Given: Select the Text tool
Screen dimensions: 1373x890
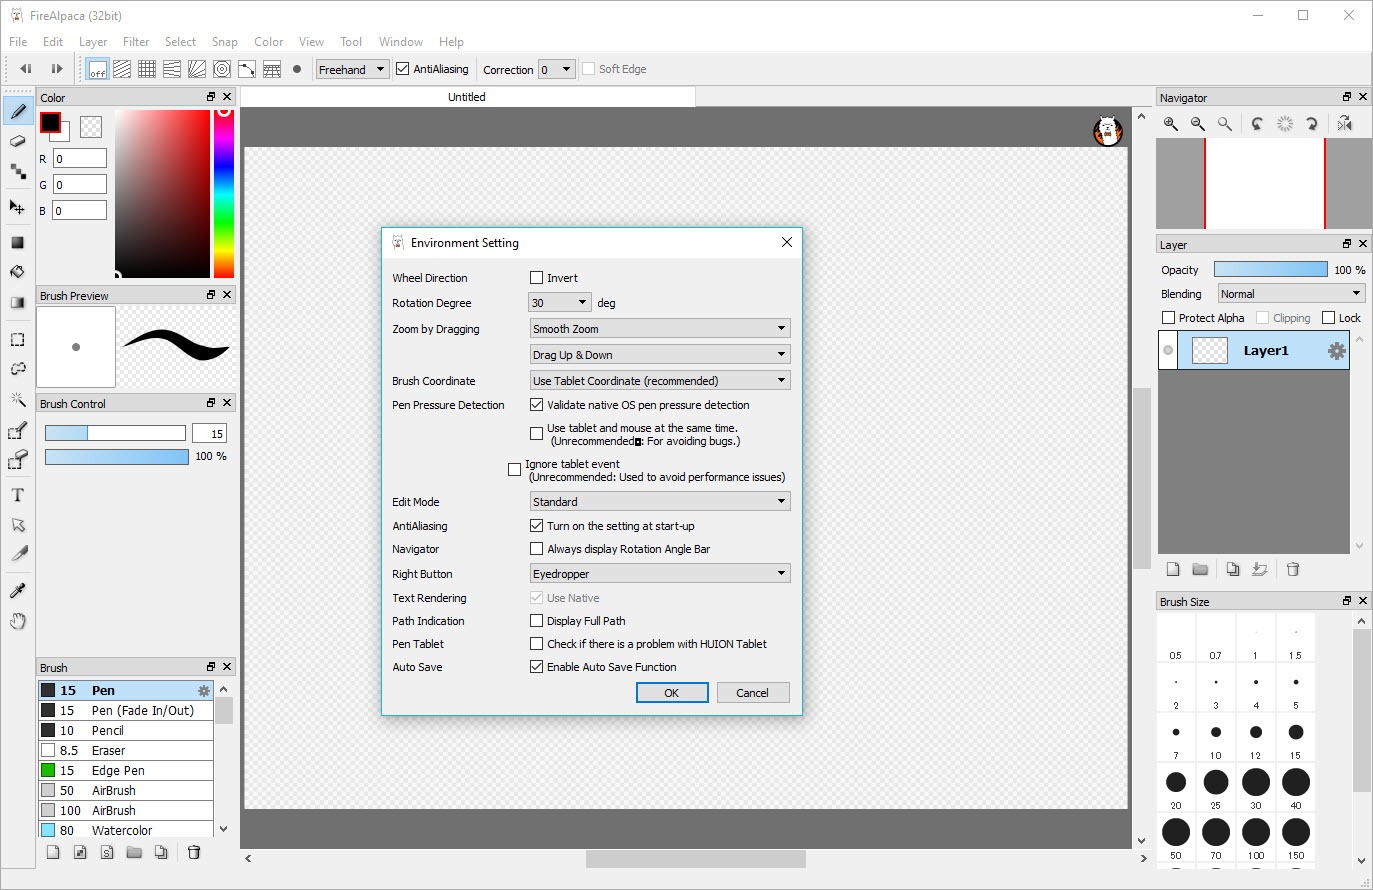Looking at the screenshot, I should point(17,495).
